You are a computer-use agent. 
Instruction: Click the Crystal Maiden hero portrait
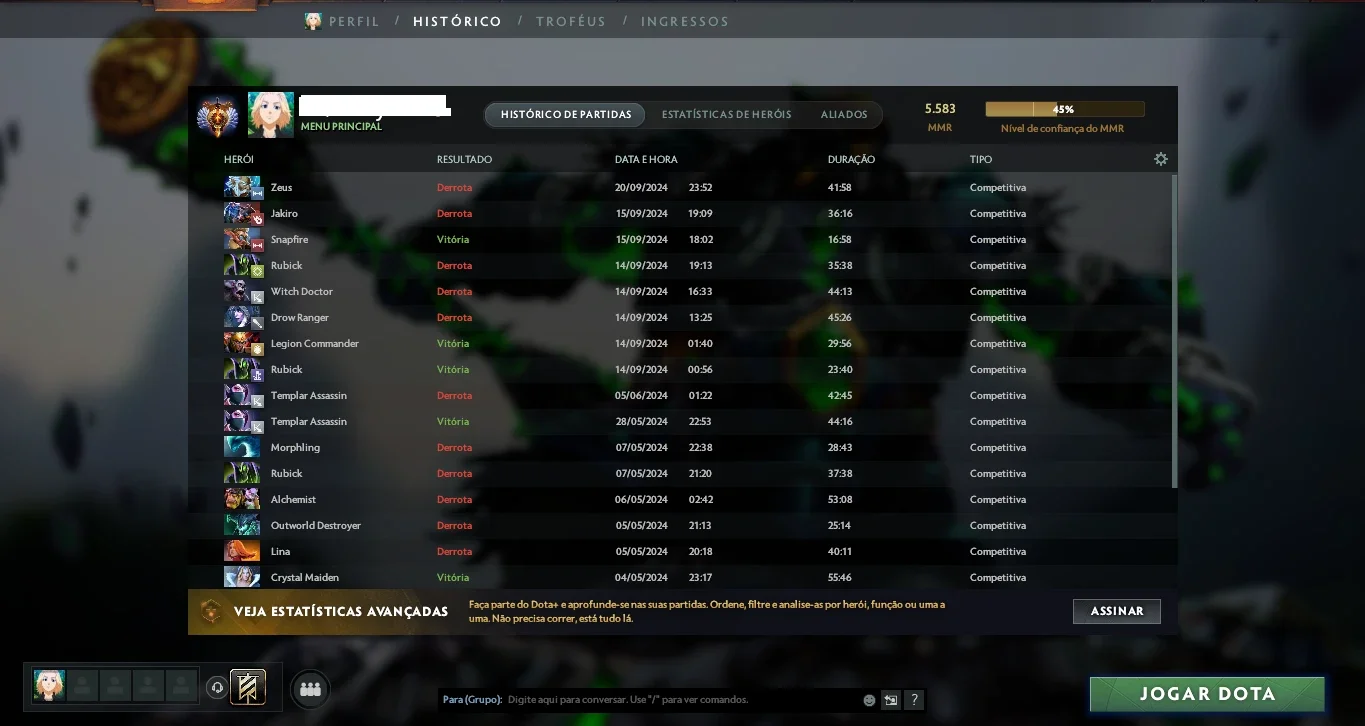point(242,577)
